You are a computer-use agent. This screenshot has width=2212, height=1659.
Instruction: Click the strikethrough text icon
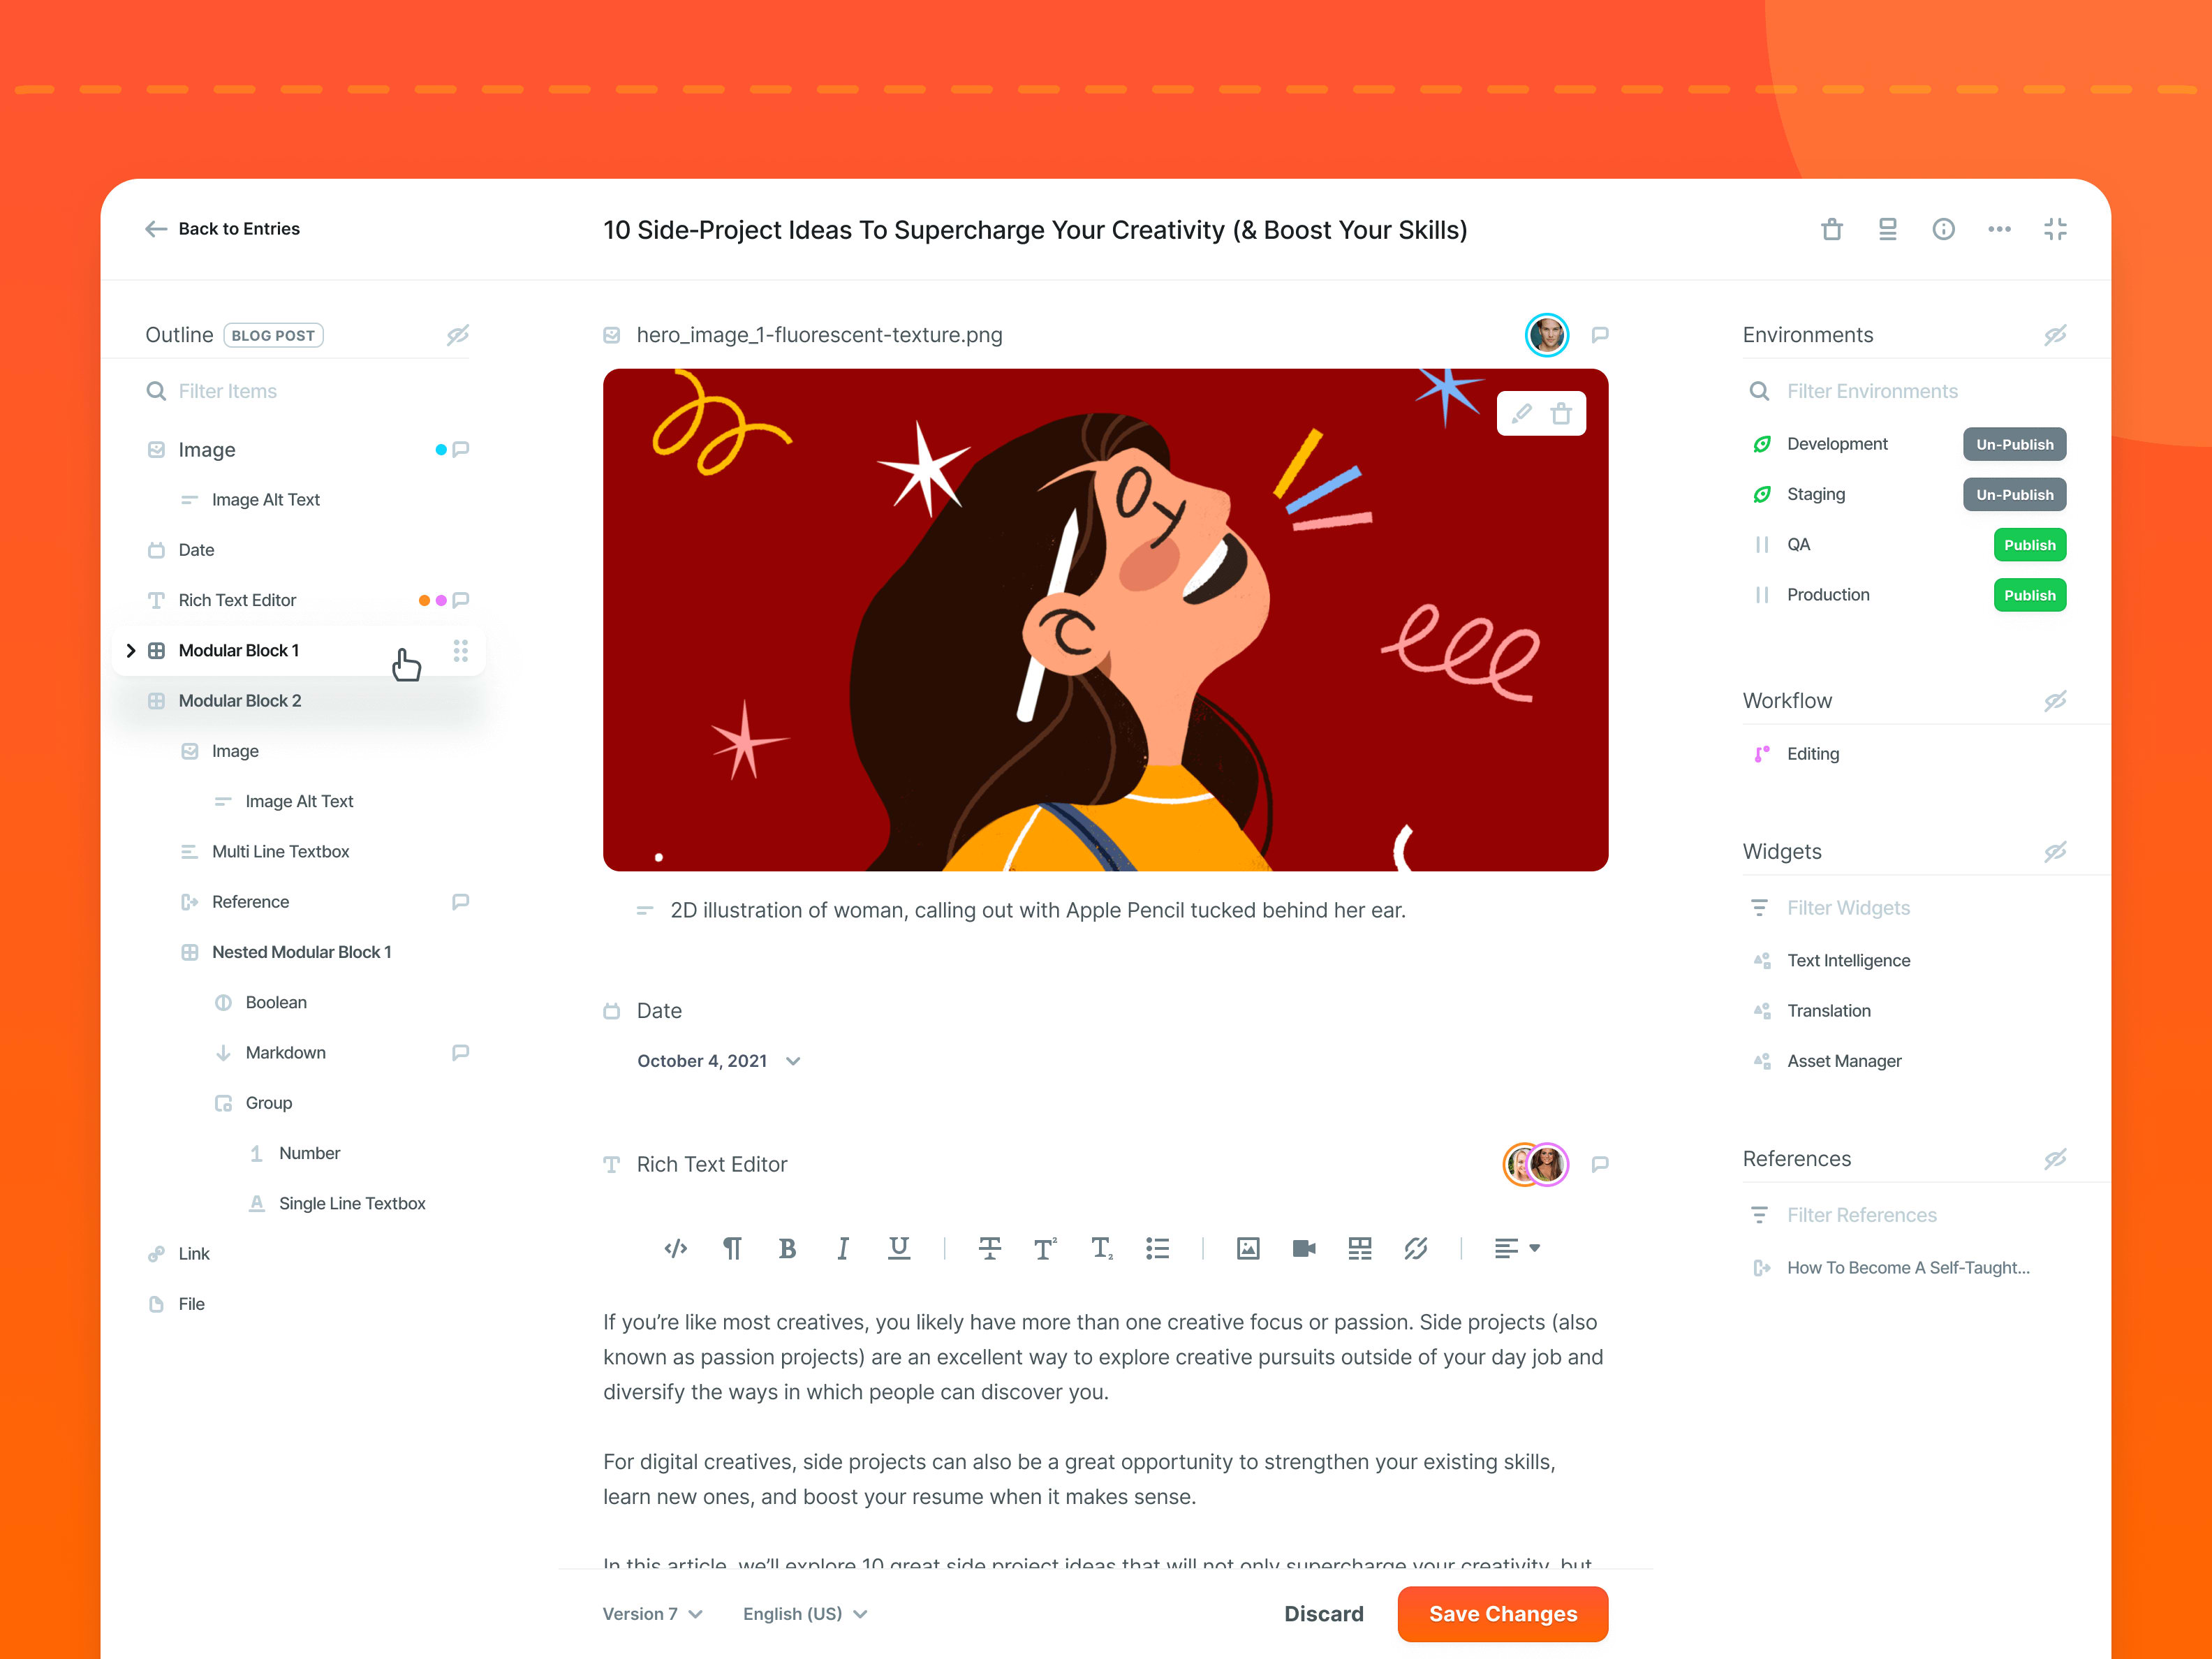pyautogui.click(x=986, y=1248)
